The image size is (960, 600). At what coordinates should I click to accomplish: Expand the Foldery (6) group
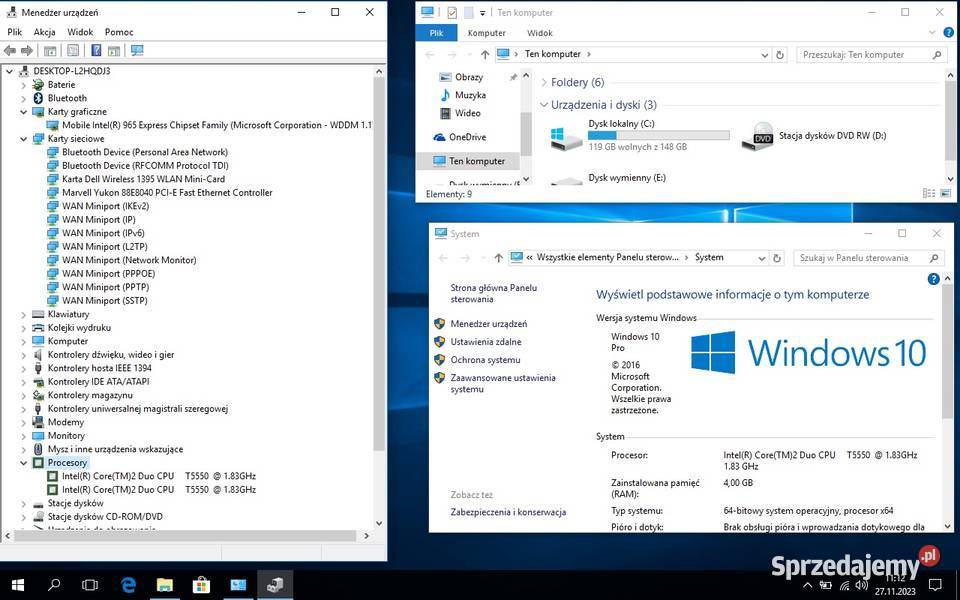click(x=544, y=82)
